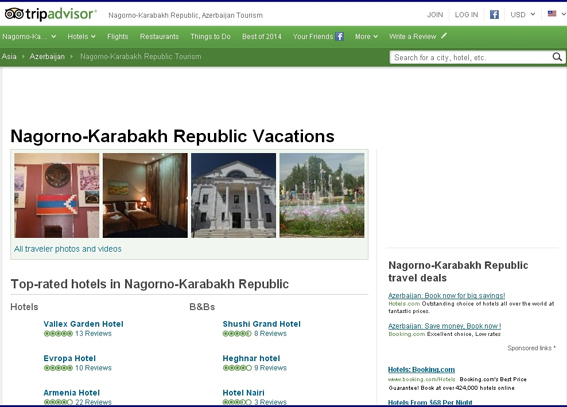The width and height of the screenshot is (567, 407).
Task: Expand the USD currency dropdown
Action: [x=523, y=14]
